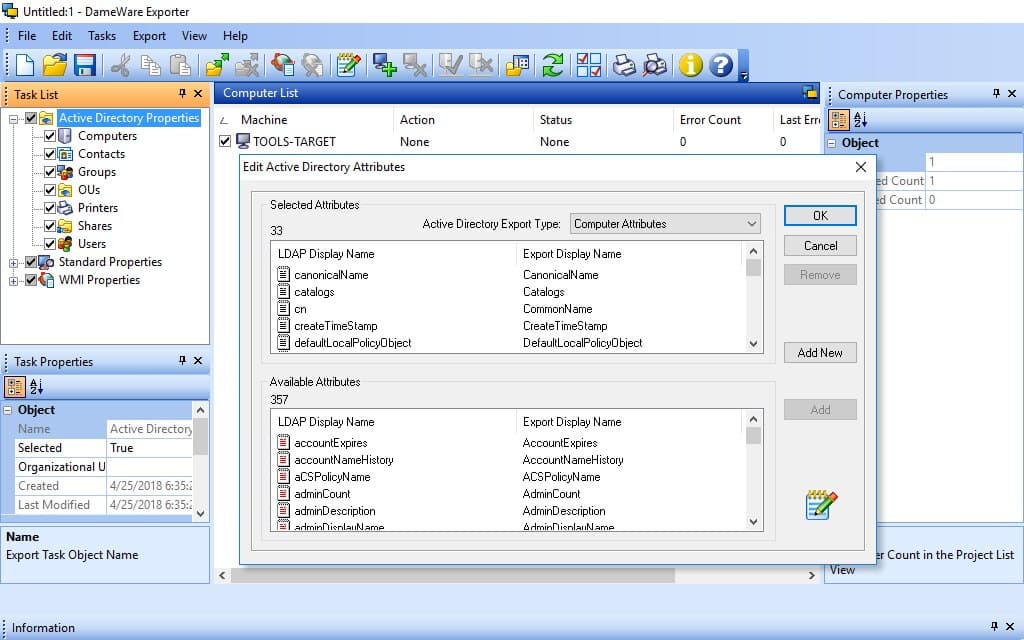
Task: Click the Paste icon on the toolbar
Action: coord(181,65)
